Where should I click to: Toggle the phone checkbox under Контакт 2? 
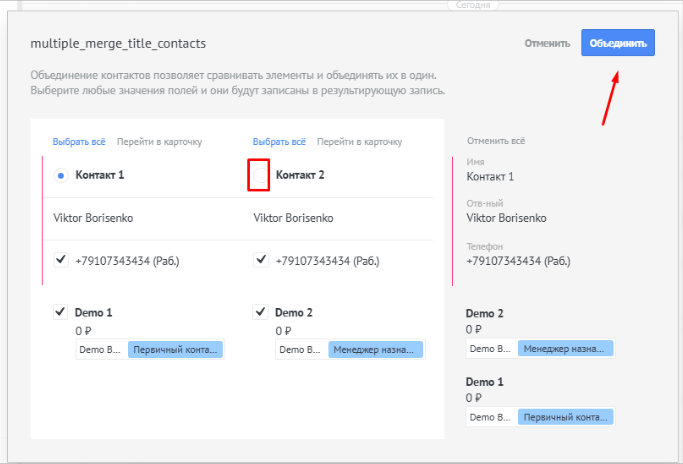click(x=261, y=260)
